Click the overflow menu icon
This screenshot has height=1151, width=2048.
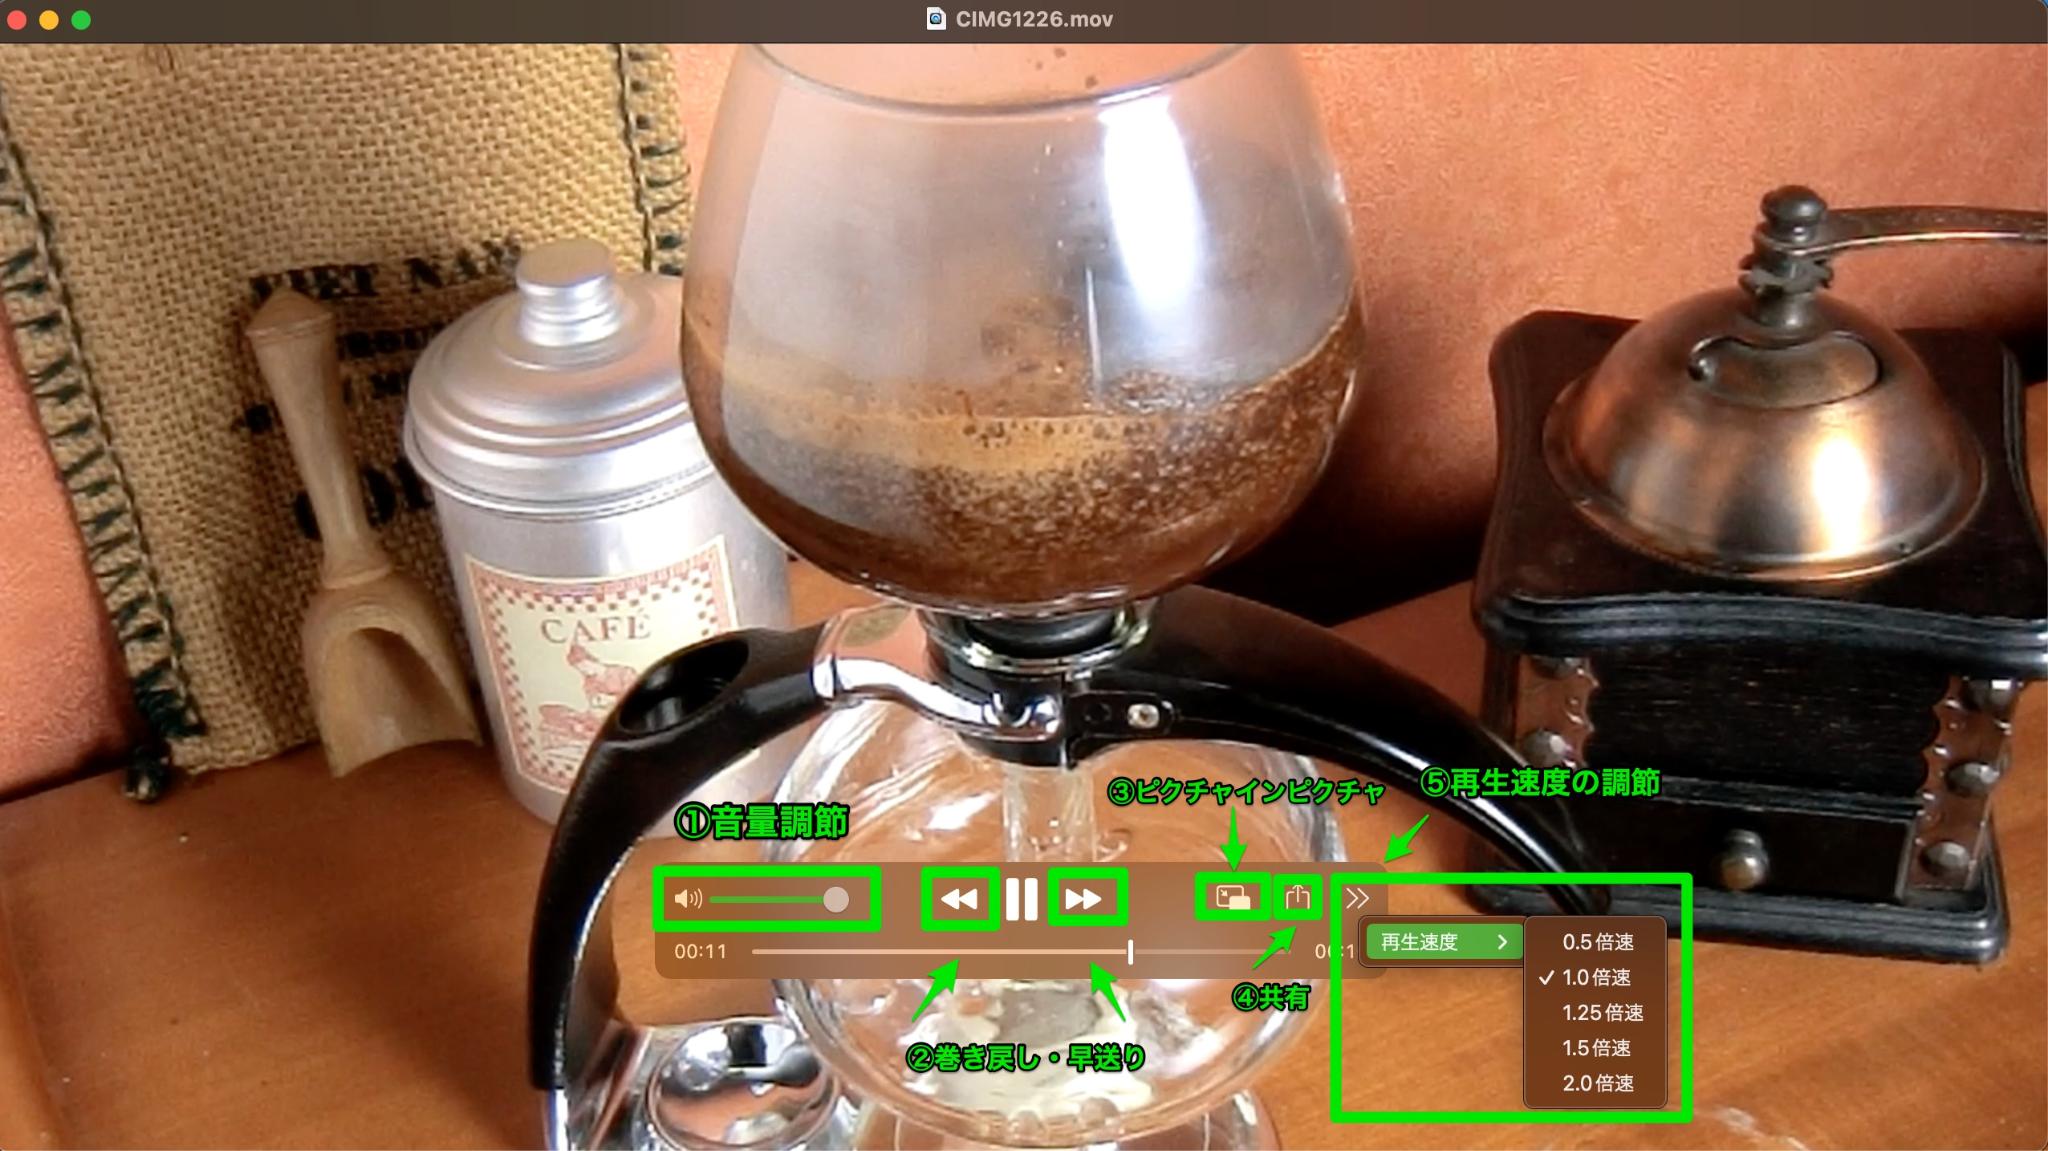1356,899
